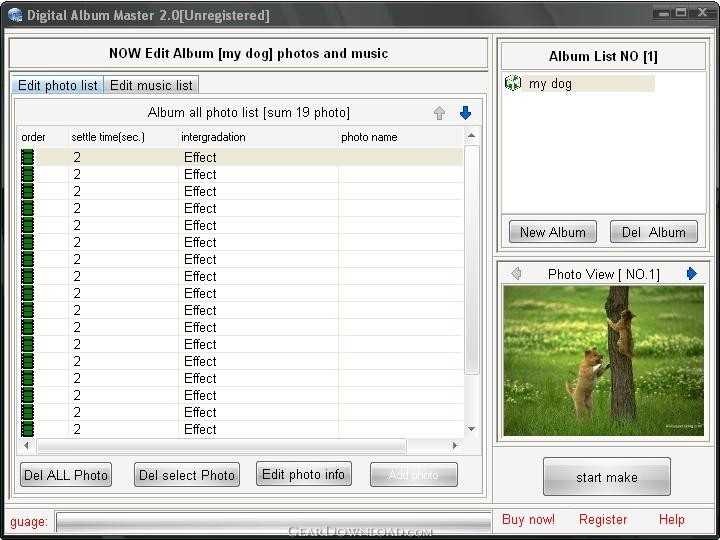The height and width of the screenshot is (540, 720).
Task: Close the Digital Album Master window
Action: pyautogui.click(x=703, y=13)
